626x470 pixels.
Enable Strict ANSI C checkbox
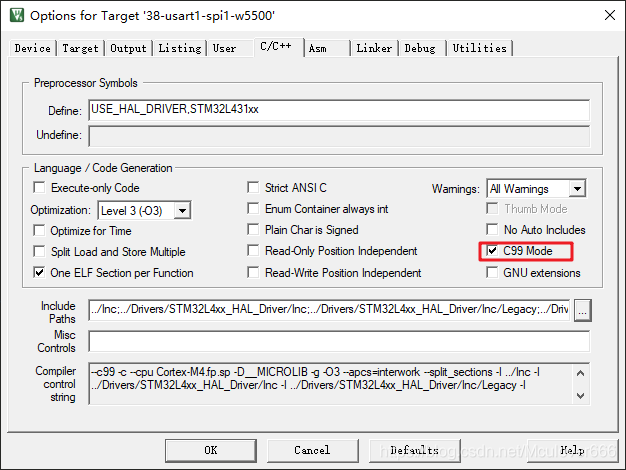point(253,187)
